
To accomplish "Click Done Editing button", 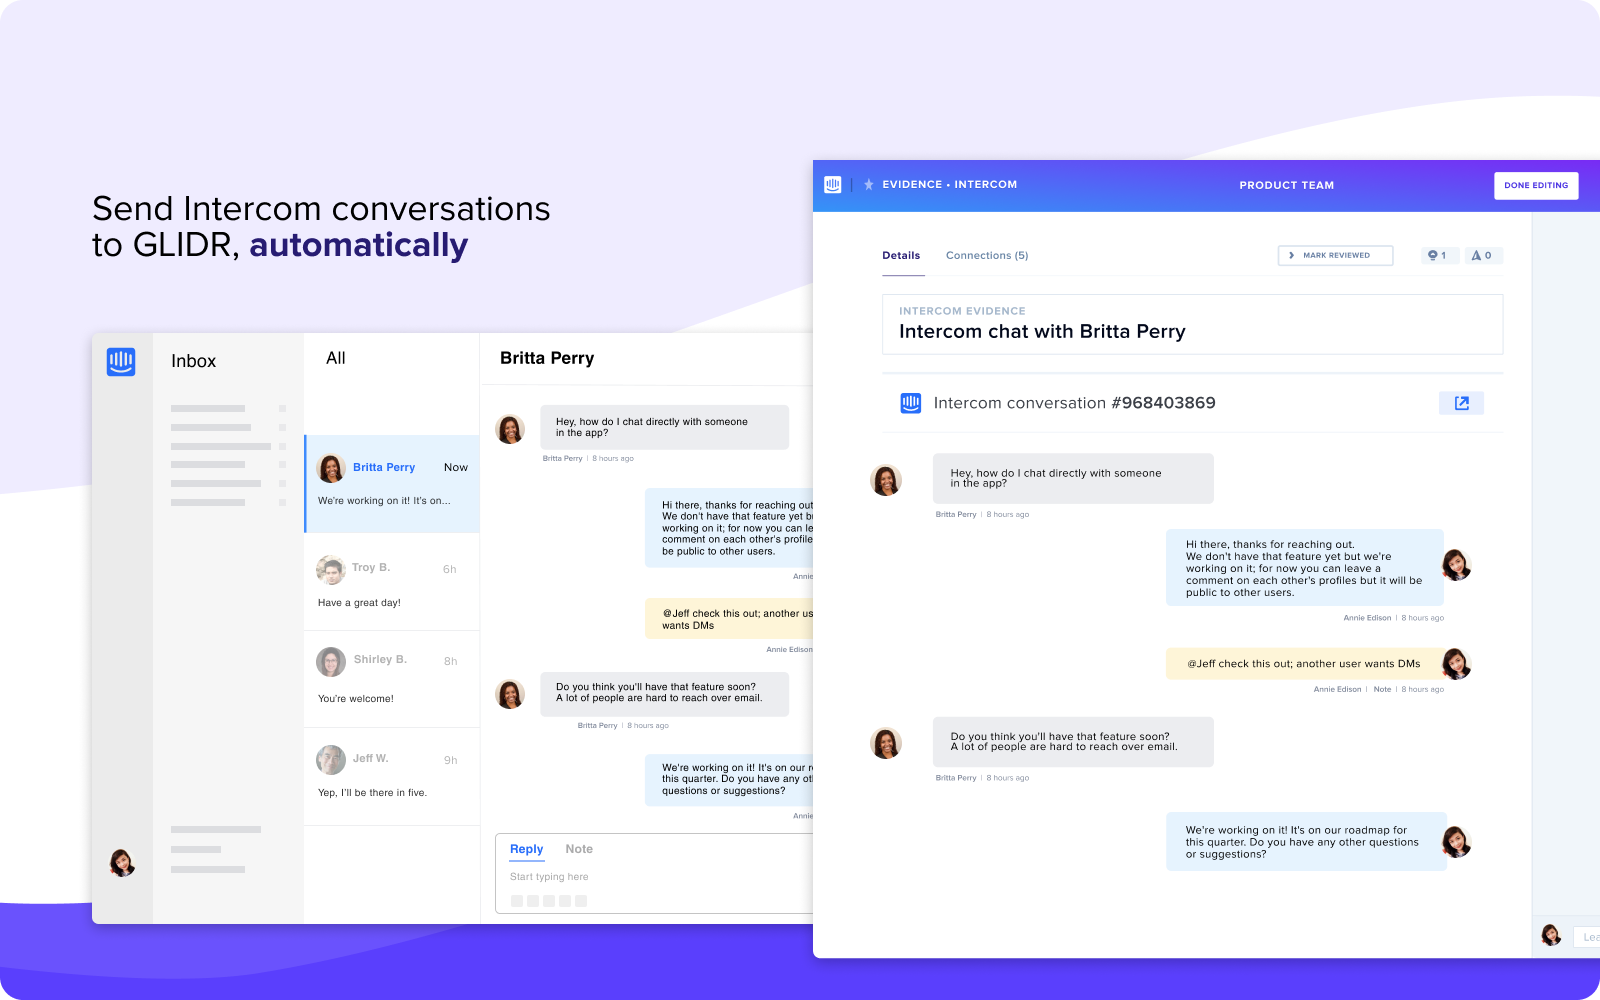I will [x=1536, y=186].
